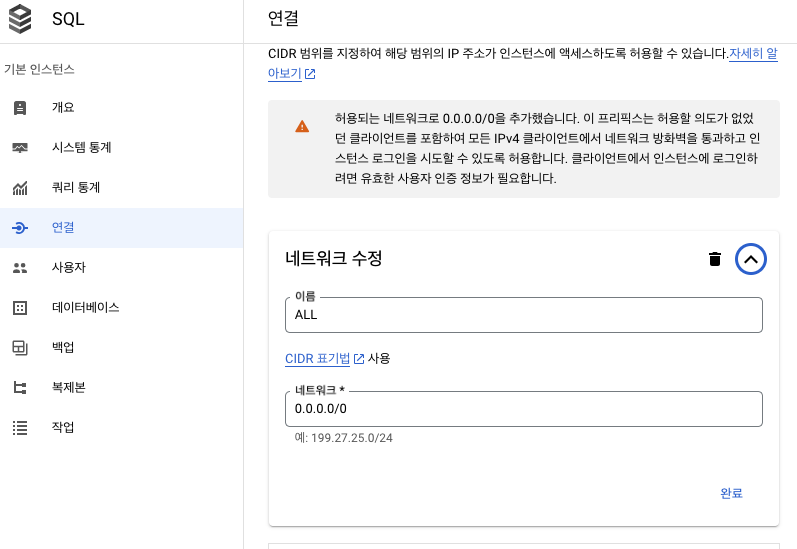The height and width of the screenshot is (549, 797).
Task: Click the 연결 page heading
Action: coord(283,19)
